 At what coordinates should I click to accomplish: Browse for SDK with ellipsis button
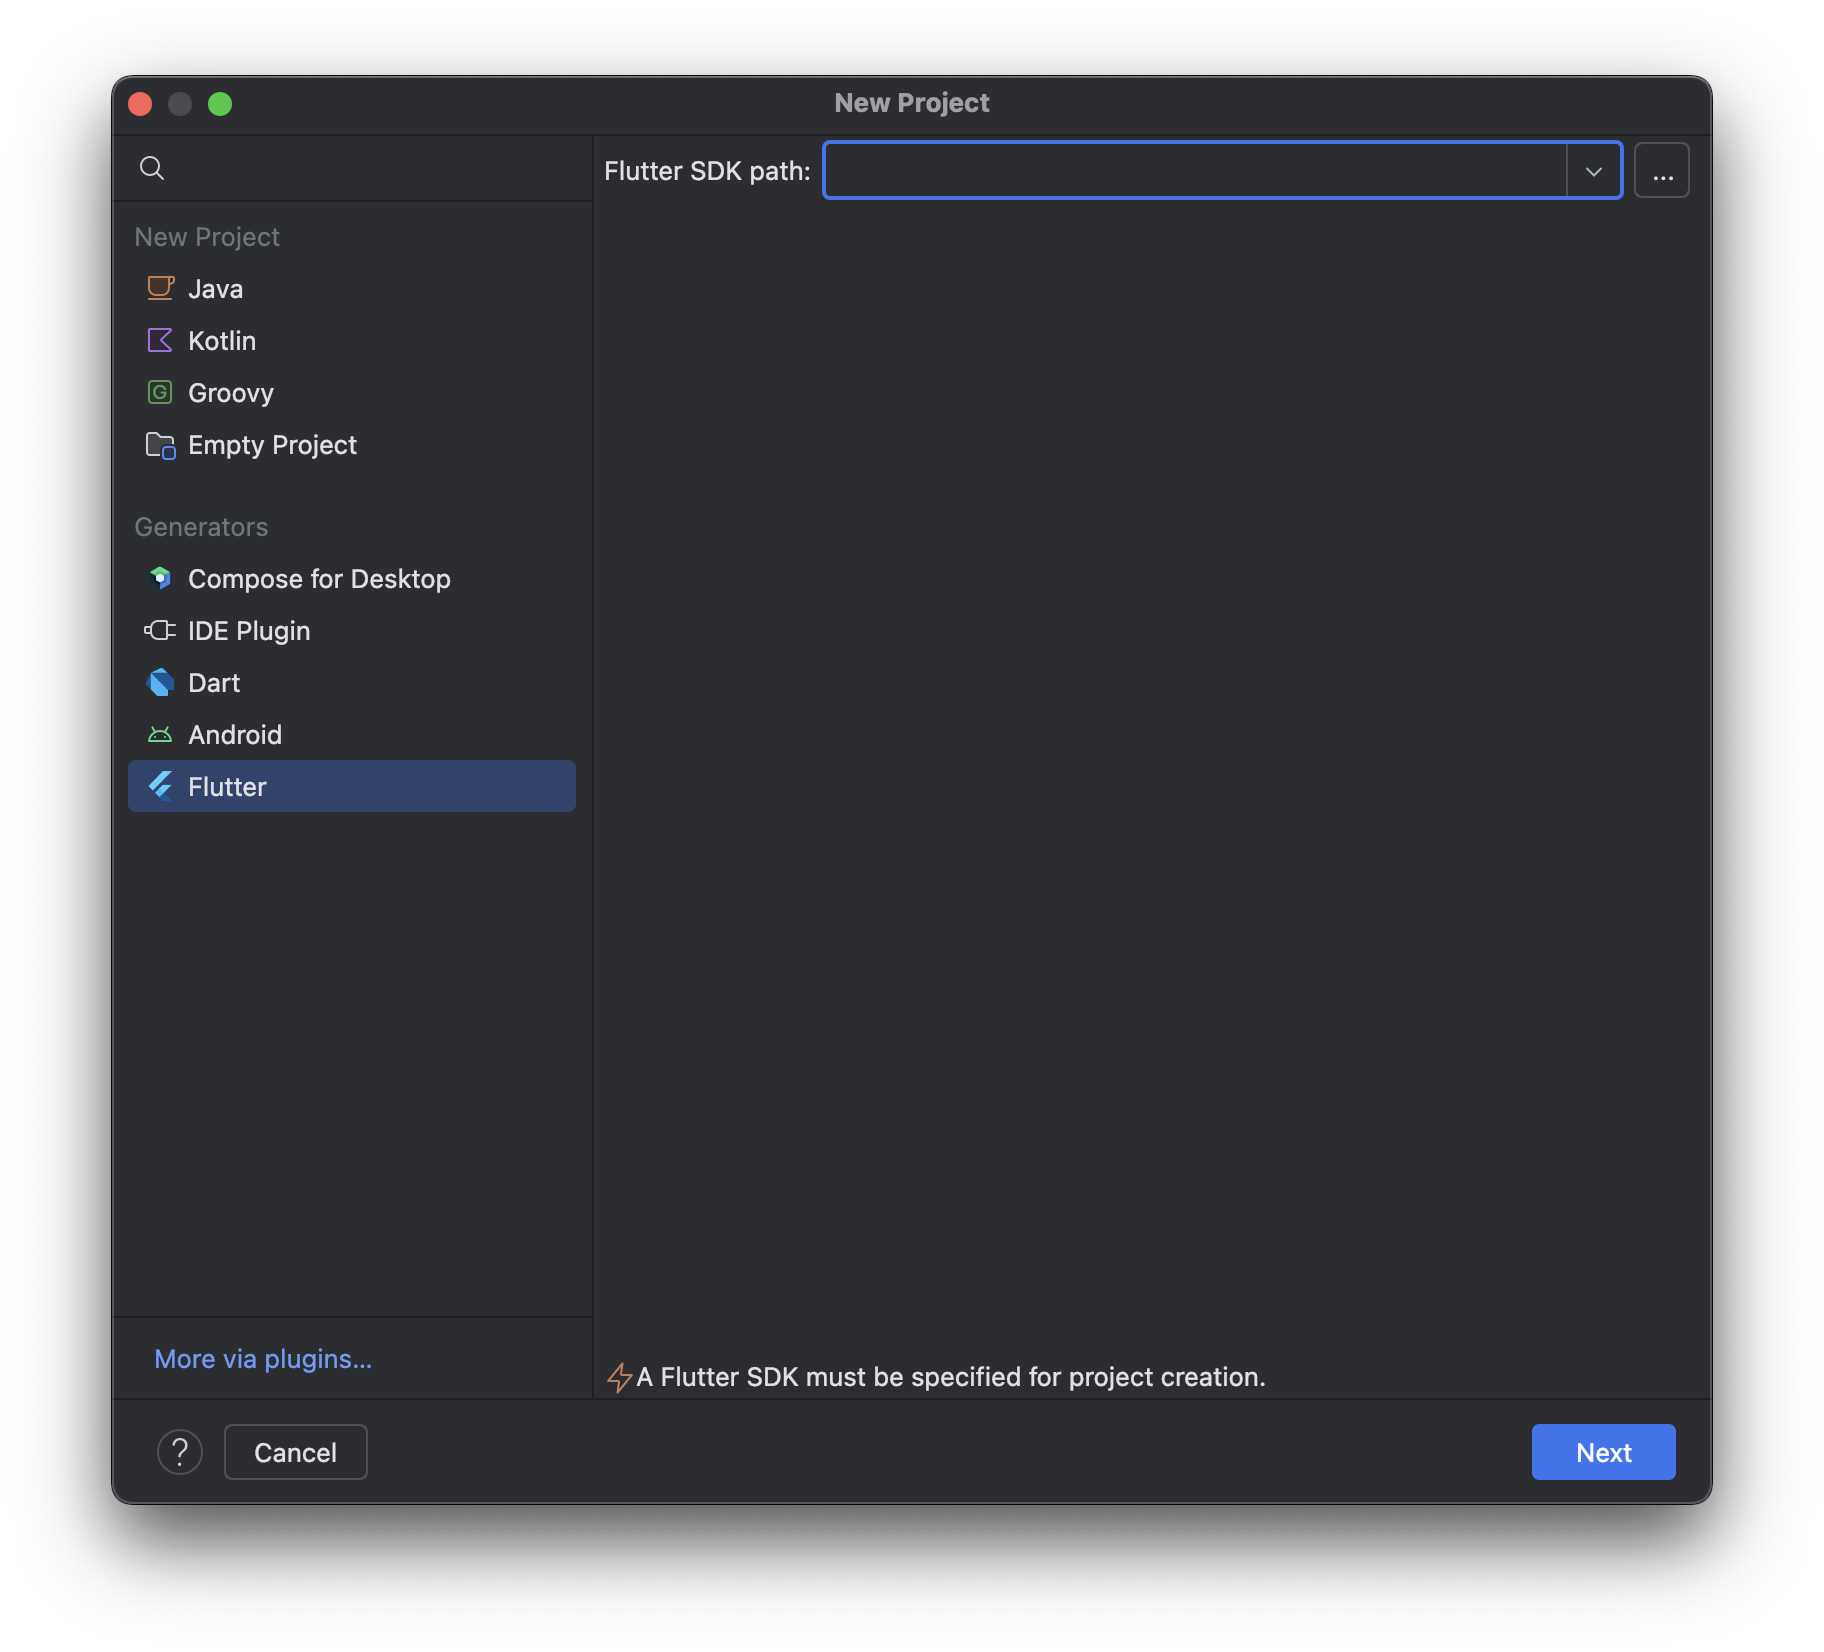pyautogui.click(x=1662, y=171)
